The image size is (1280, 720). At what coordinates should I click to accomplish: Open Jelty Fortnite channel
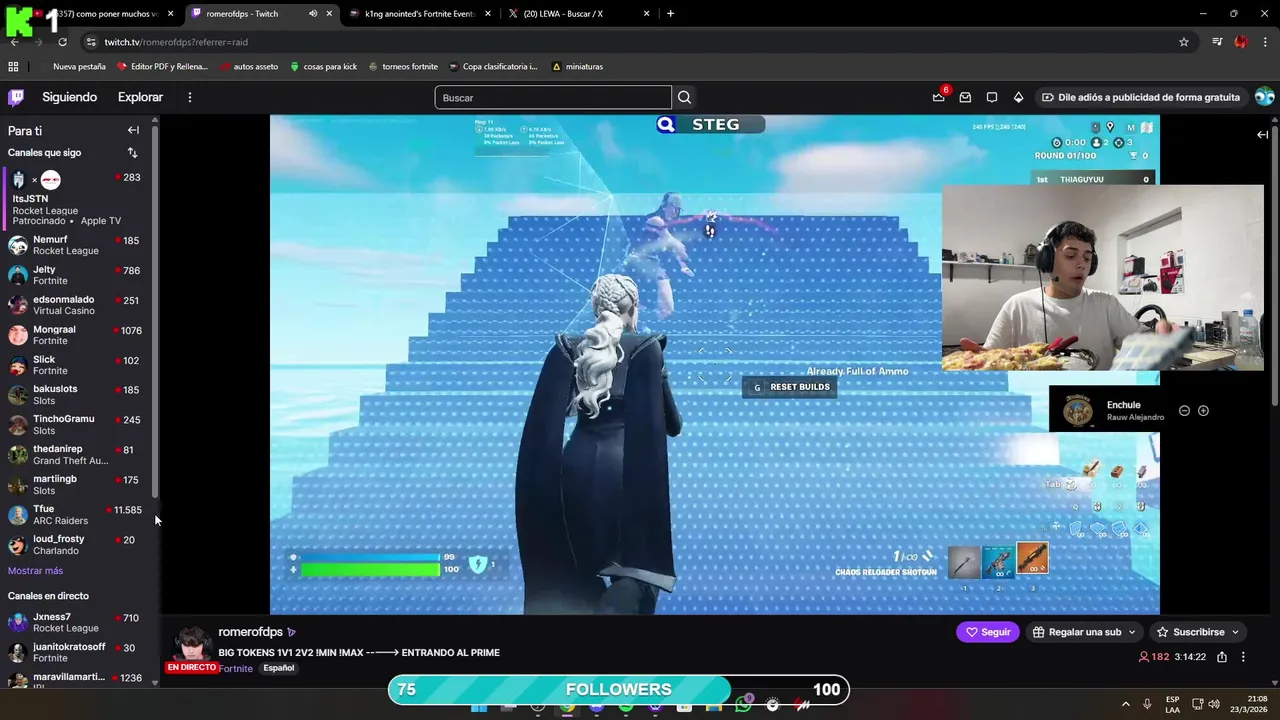coord(76,275)
